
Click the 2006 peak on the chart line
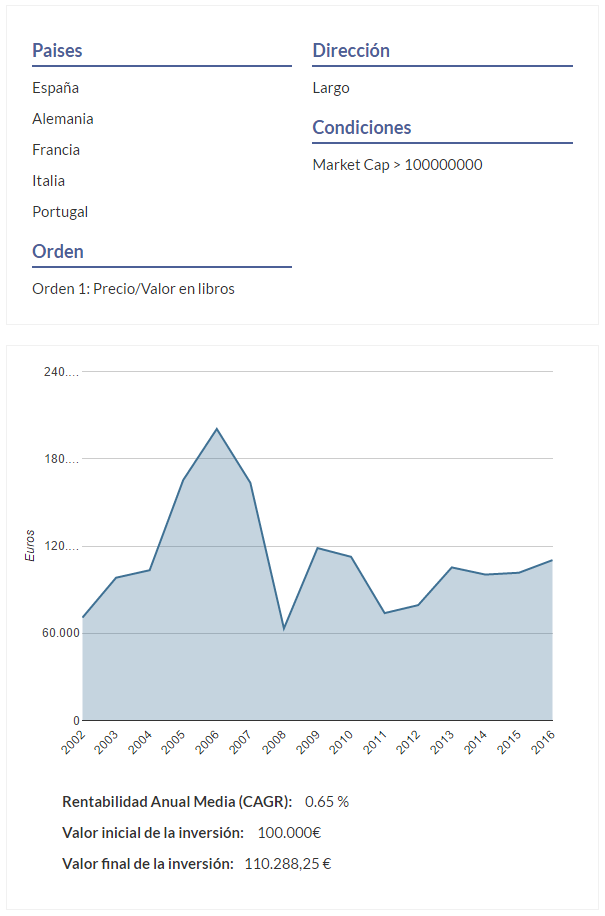point(217,429)
